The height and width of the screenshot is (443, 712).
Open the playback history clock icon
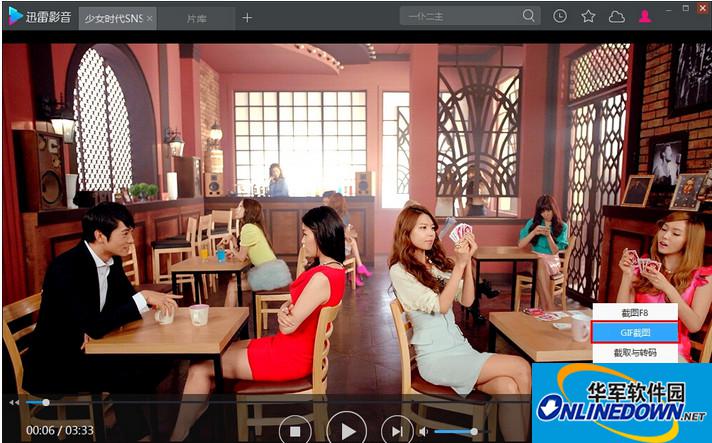[x=560, y=16]
